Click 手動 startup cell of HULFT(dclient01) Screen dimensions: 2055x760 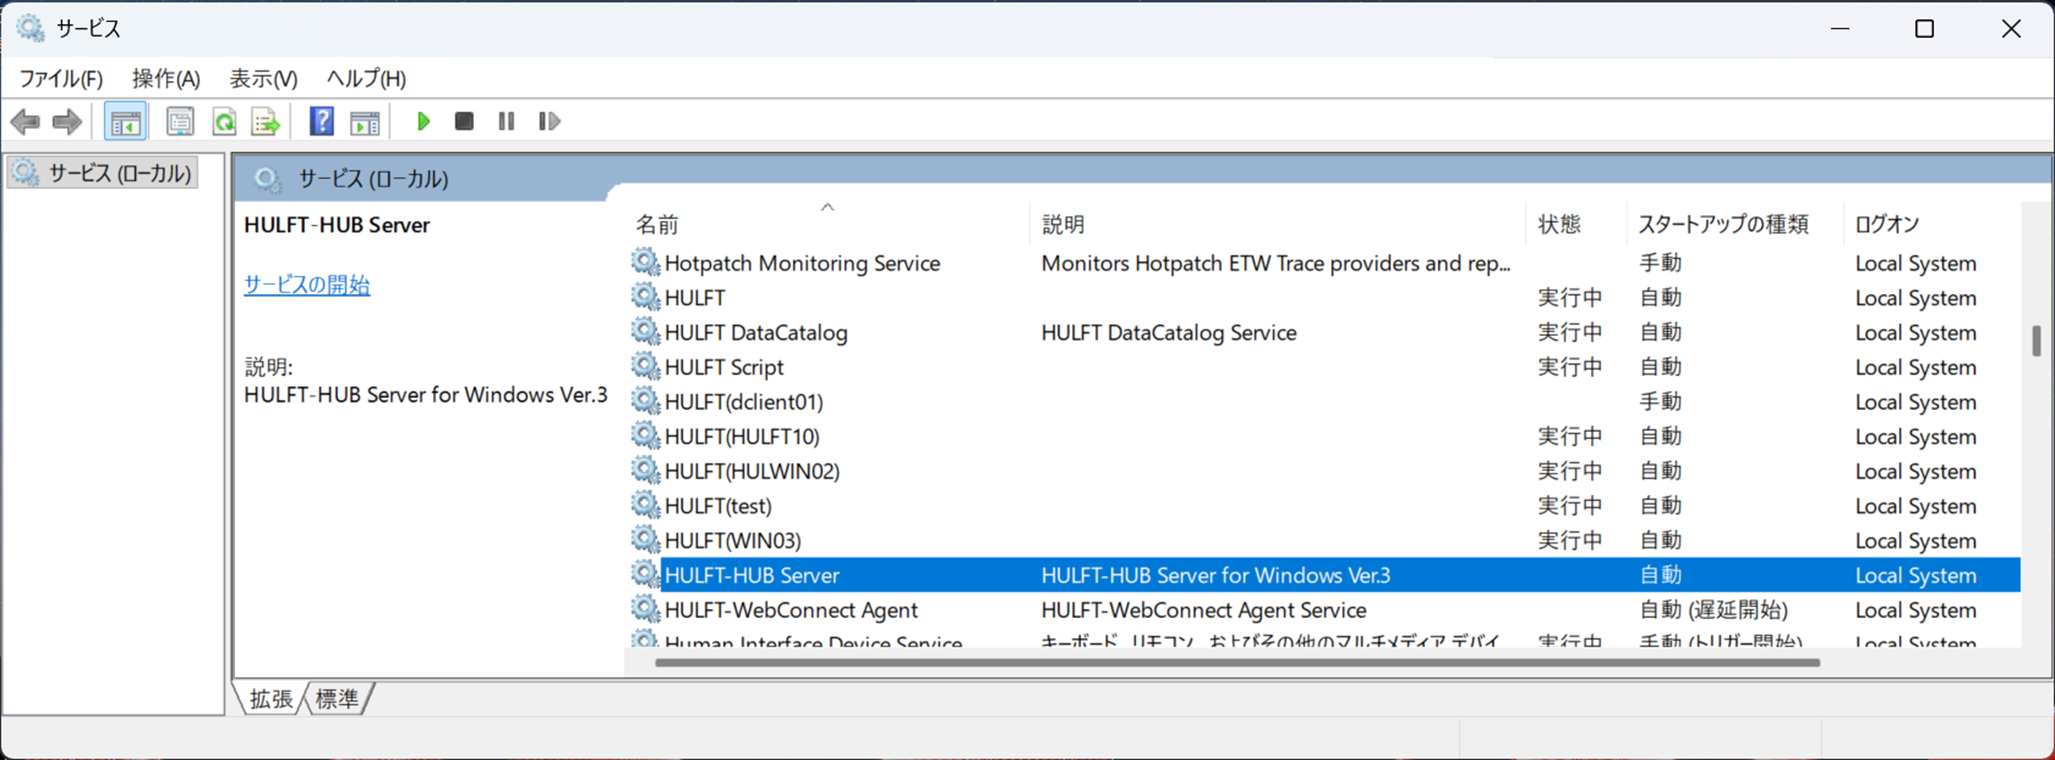(x=1660, y=402)
